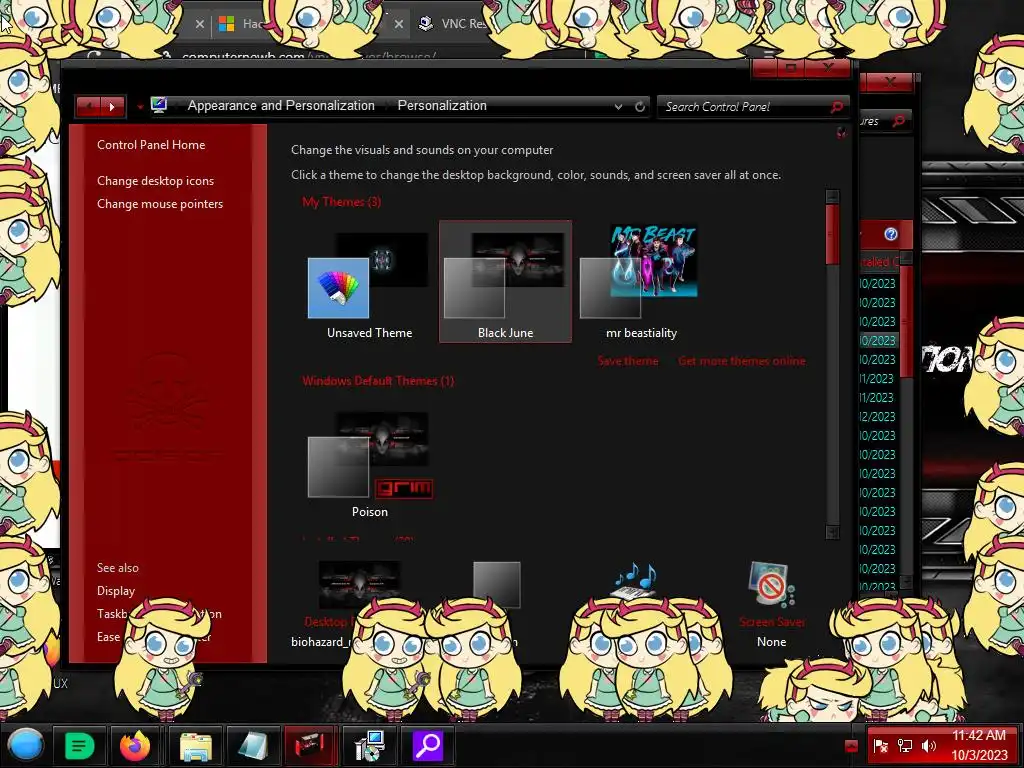Launch Firefox from the taskbar
This screenshot has height=768, width=1024.
(x=135, y=745)
